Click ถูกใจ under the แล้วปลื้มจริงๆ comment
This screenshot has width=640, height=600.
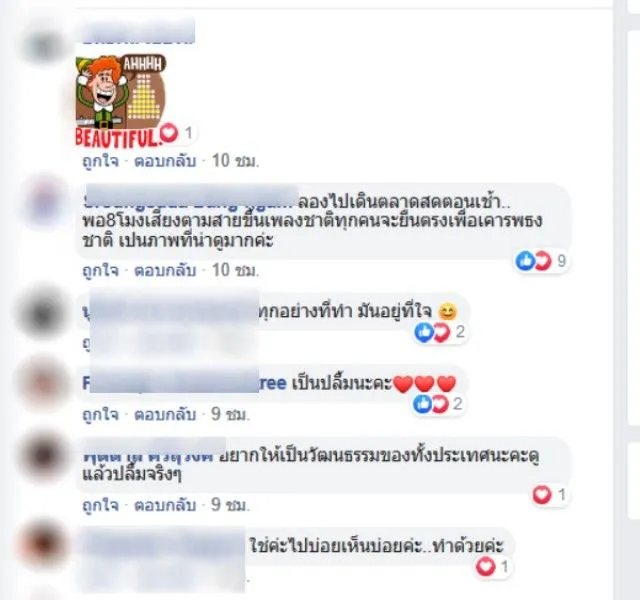click(x=100, y=505)
